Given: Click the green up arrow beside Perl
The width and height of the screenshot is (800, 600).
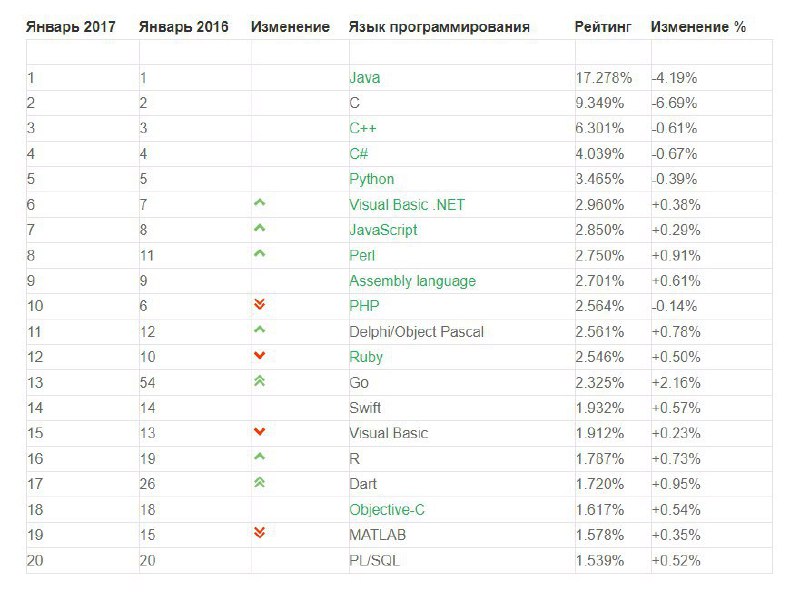Looking at the screenshot, I should 259,253.
